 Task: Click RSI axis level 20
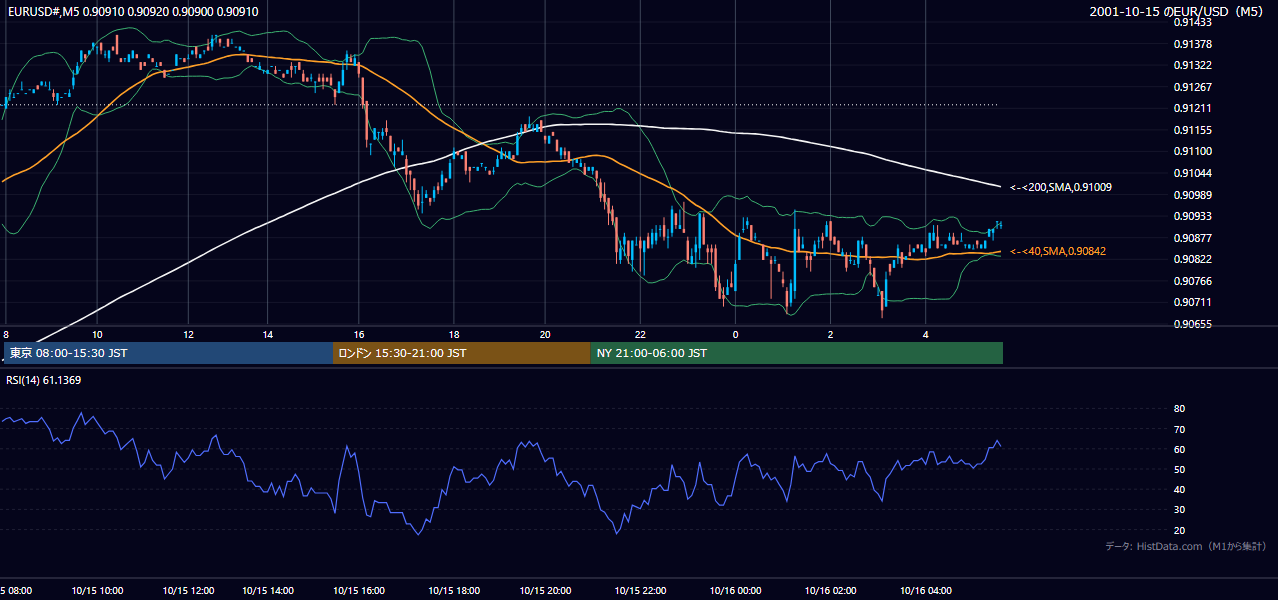tap(1179, 530)
